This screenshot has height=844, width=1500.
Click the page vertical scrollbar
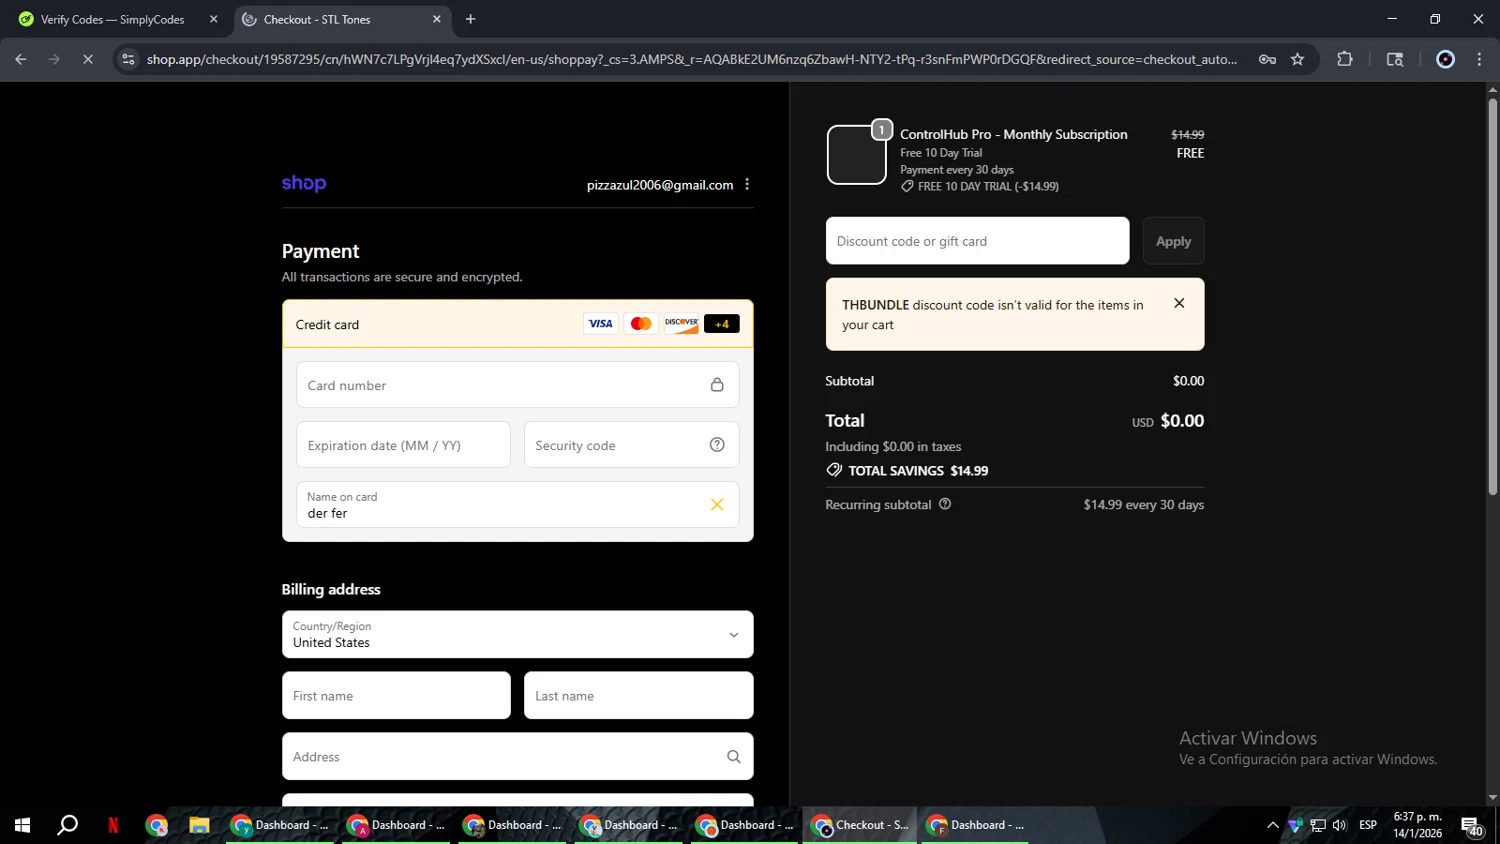click(1492, 296)
